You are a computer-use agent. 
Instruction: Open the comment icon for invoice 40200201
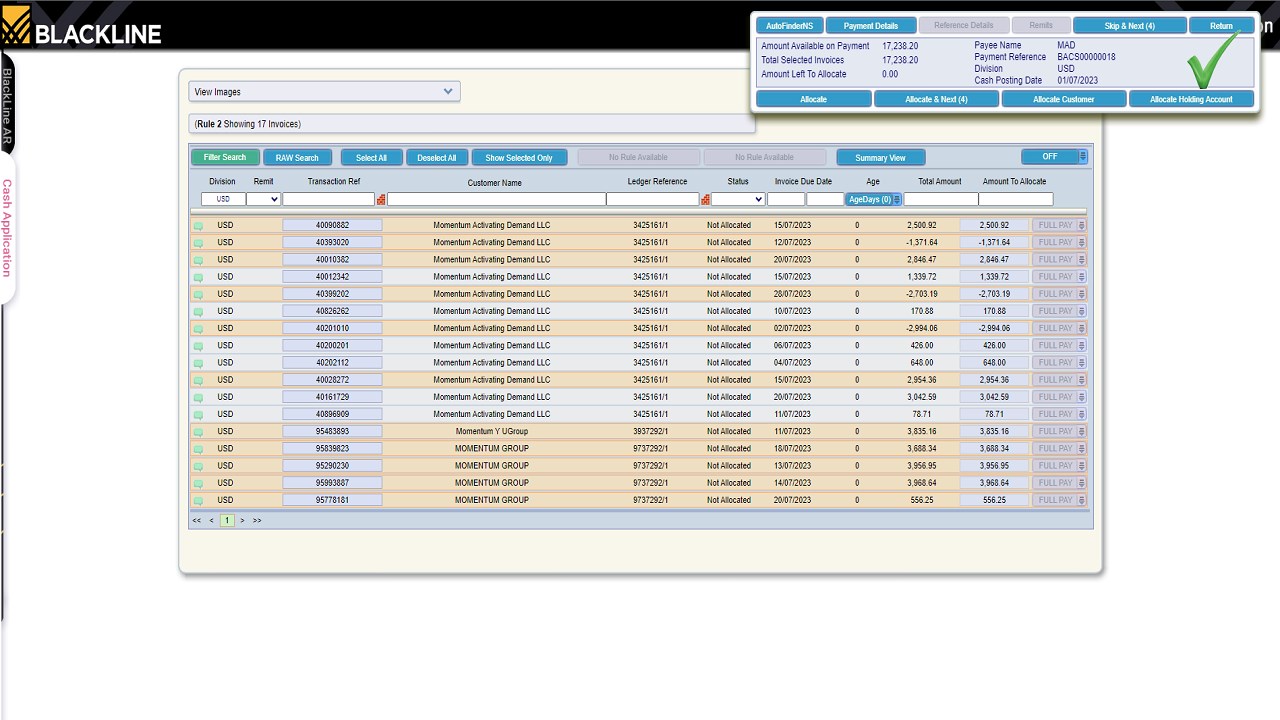point(198,346)
